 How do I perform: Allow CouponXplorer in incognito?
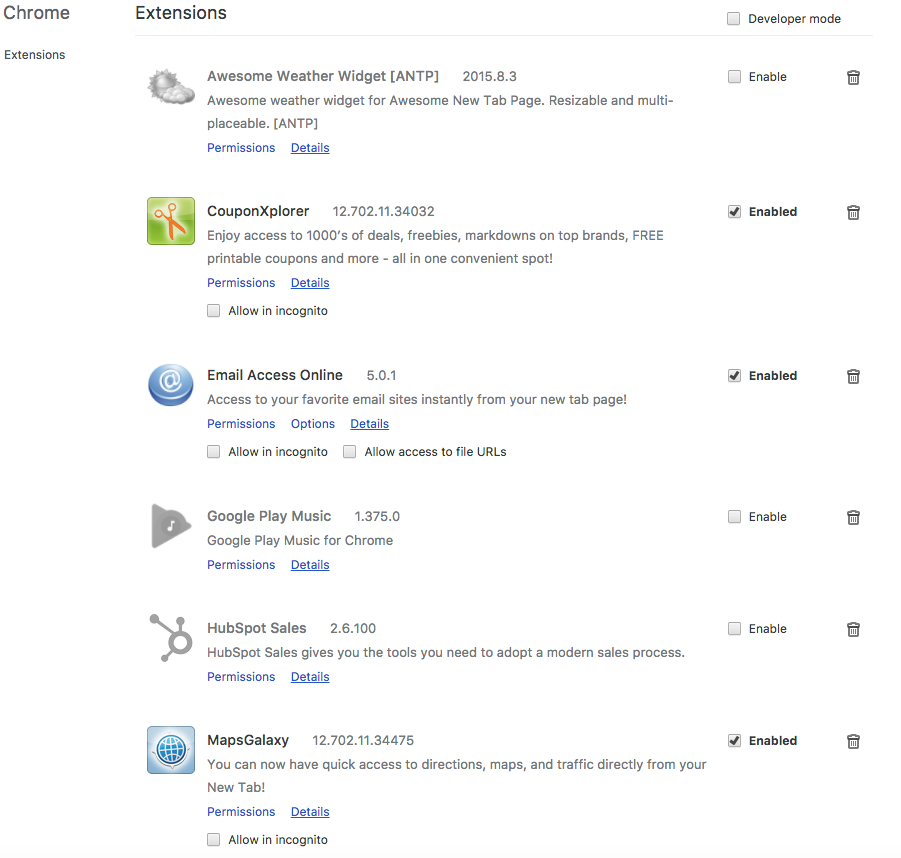pyautogui.click(x=214, y=311)
